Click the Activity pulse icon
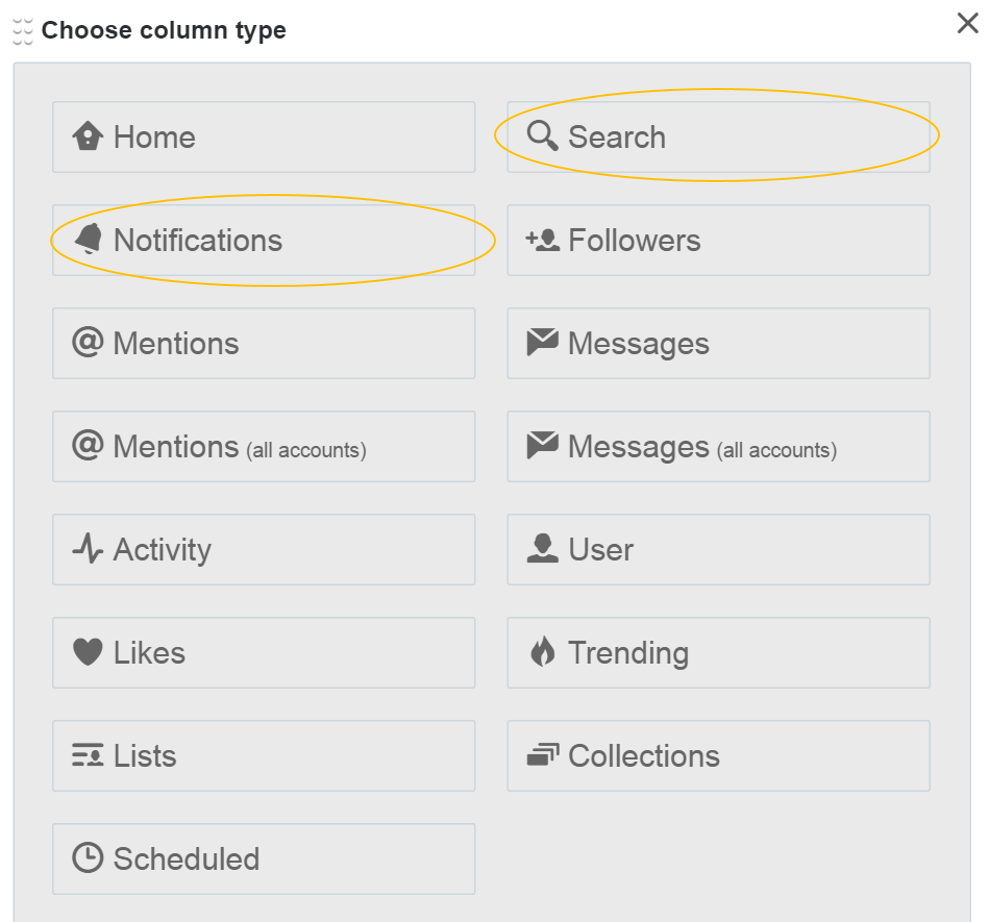The image size is (989, 922). (x=88, y=549)
